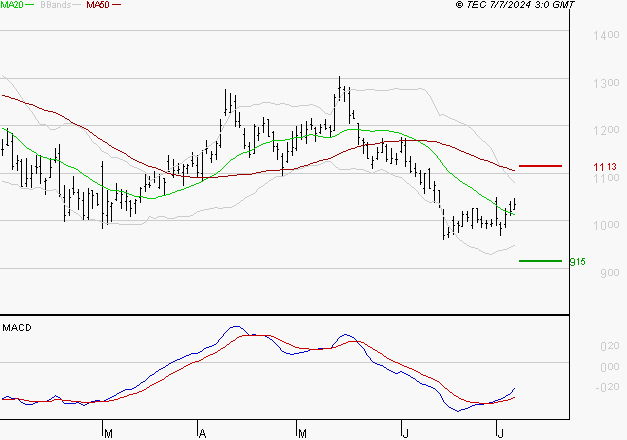This screenshot has width=627, height=440.
Task: Click the 020 MACD axis label
Action: pos(610,346)
